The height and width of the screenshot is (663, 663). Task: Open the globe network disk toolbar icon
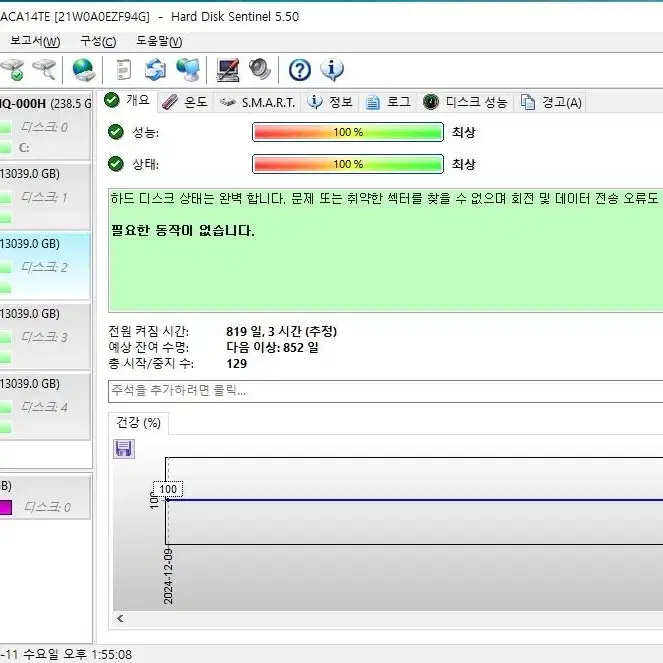[x=84, y=70]
